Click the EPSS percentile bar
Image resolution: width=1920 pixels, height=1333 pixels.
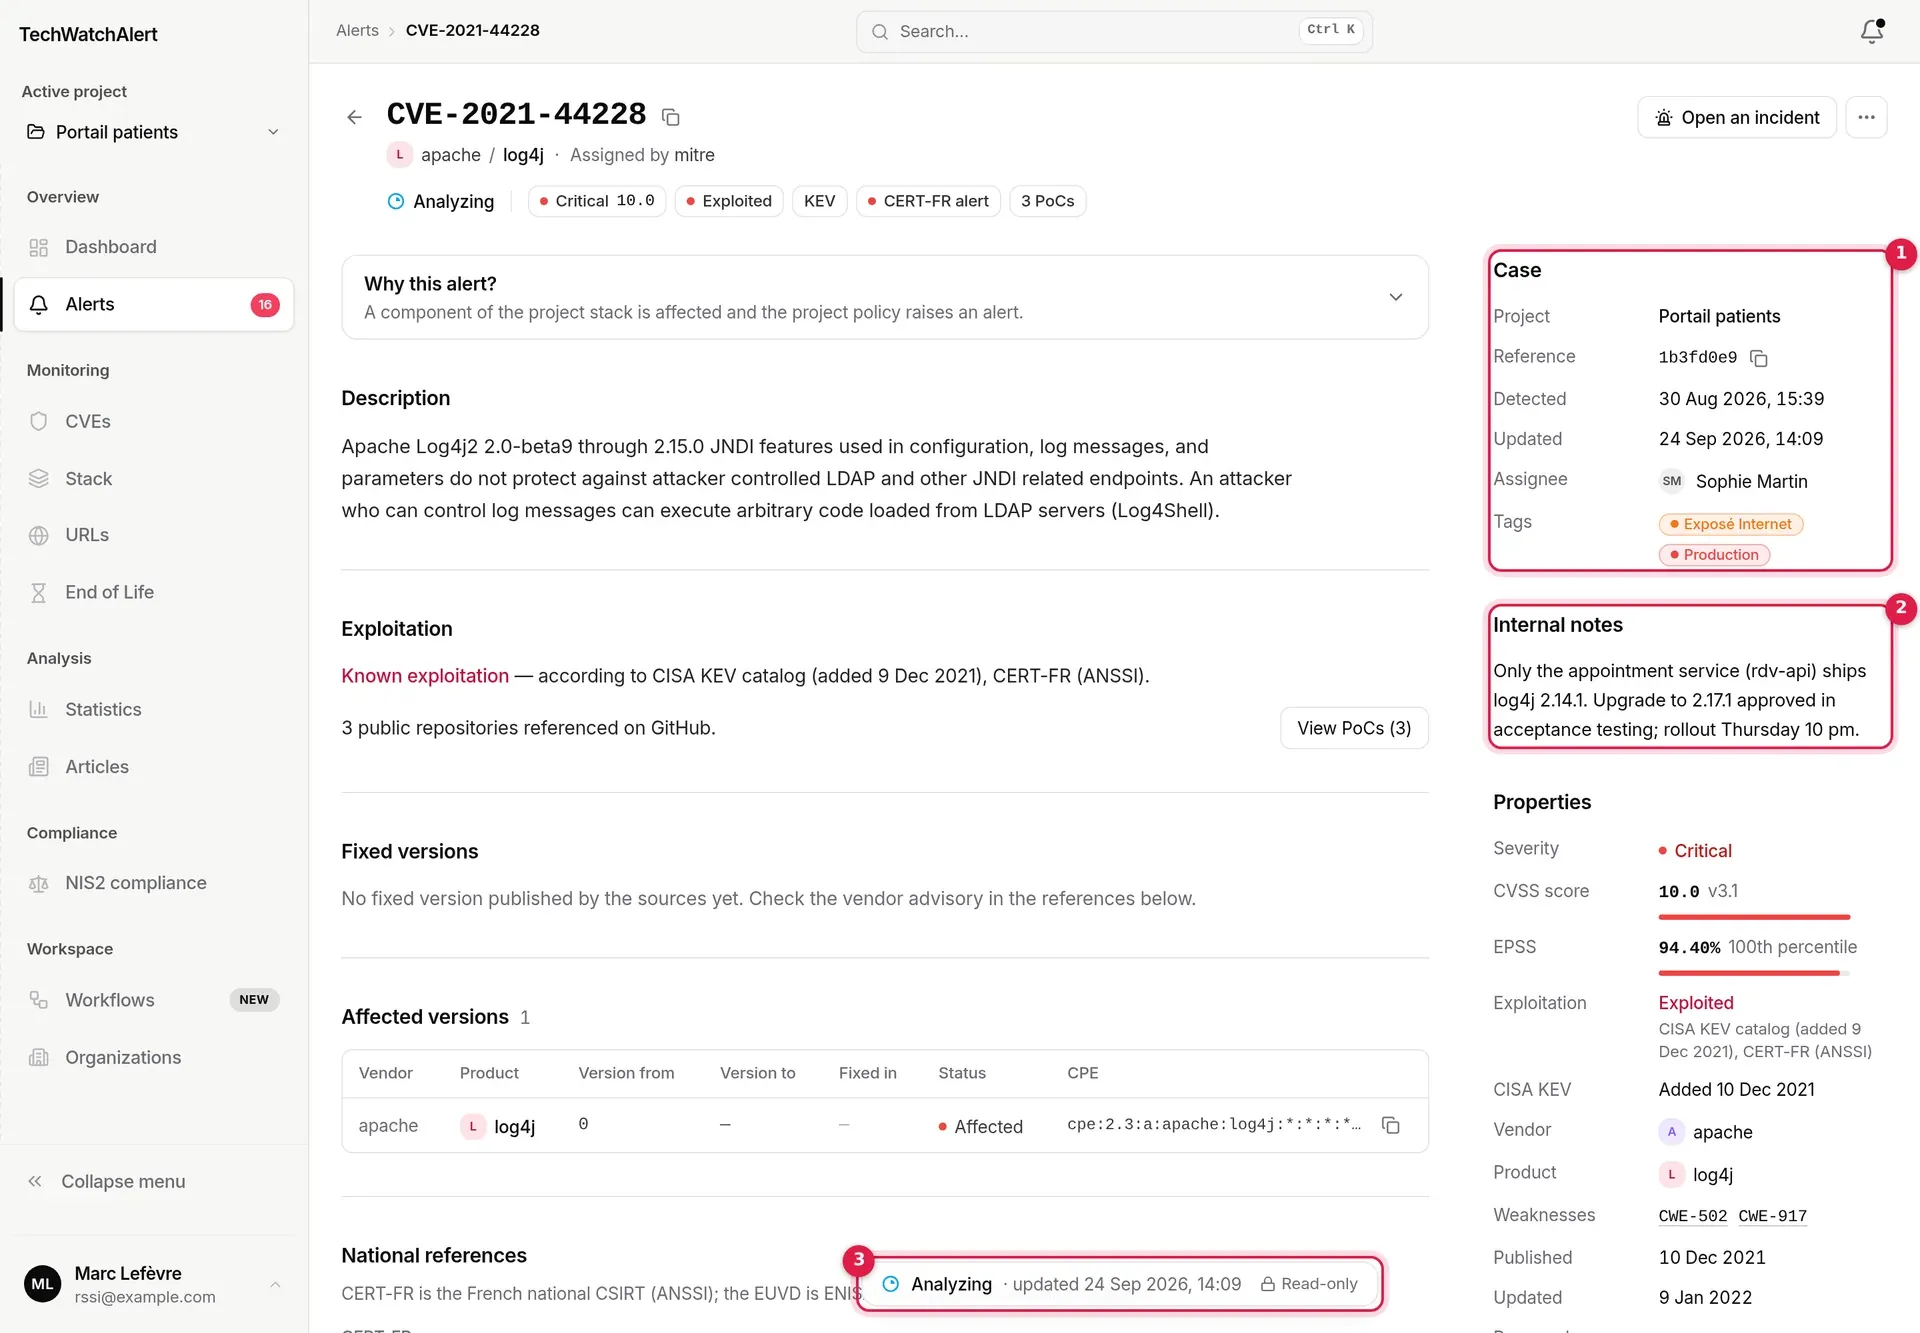[x=1754, y=973]
